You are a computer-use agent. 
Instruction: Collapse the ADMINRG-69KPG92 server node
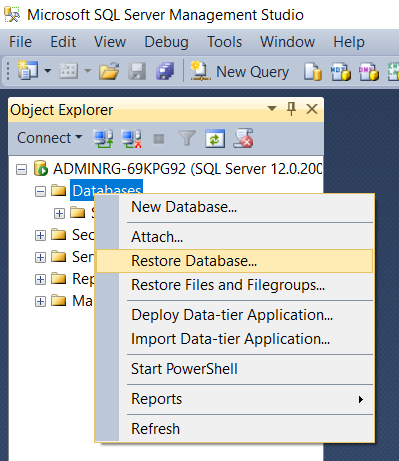(x=21, y=170)
